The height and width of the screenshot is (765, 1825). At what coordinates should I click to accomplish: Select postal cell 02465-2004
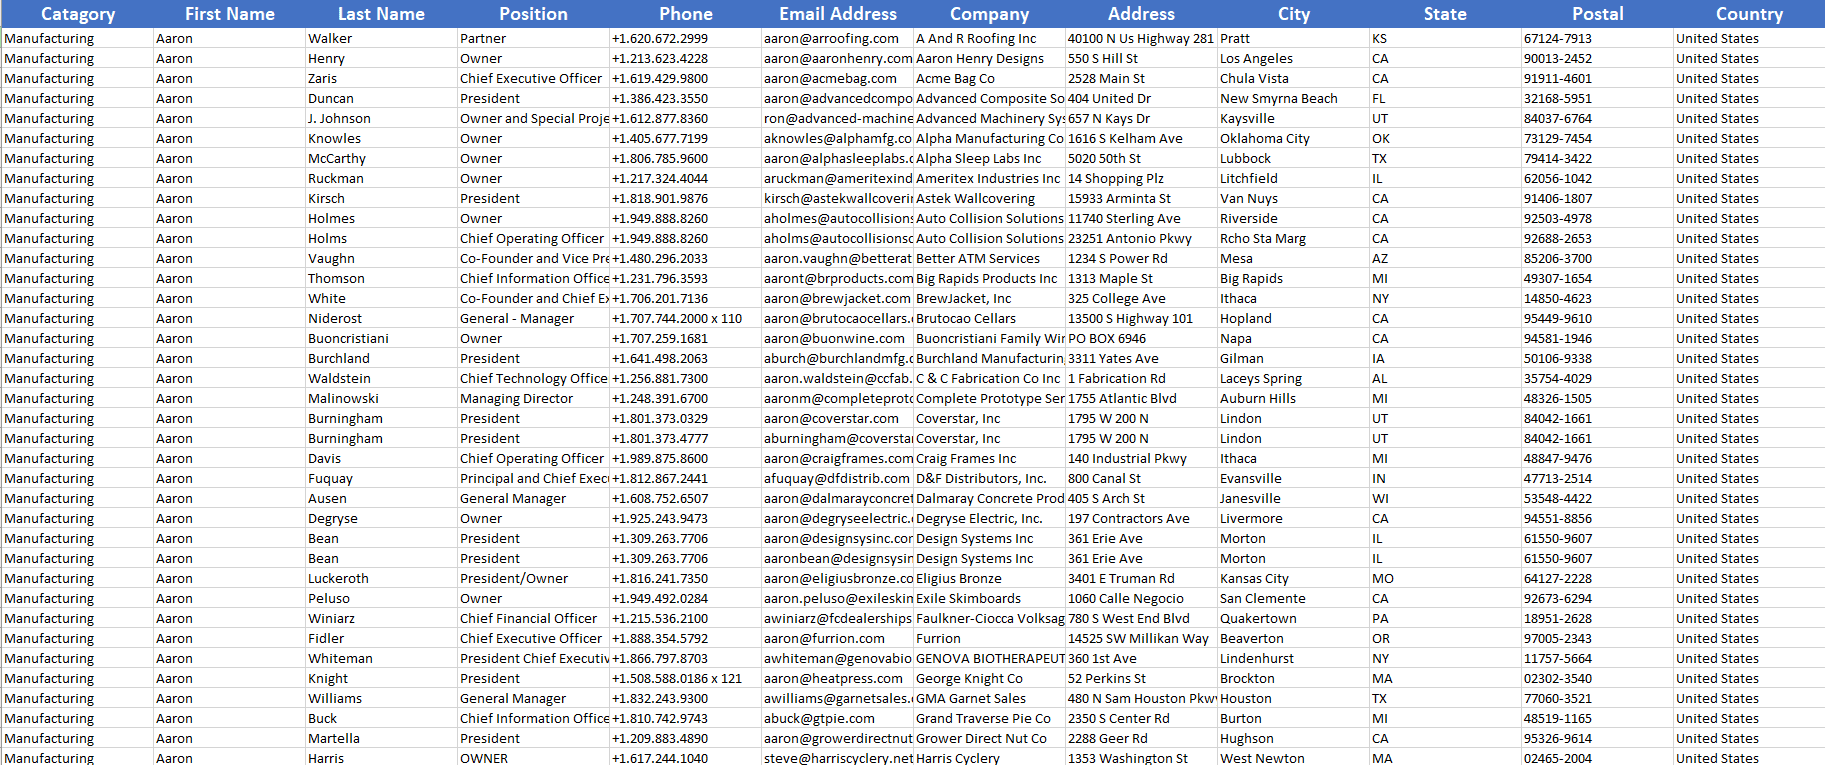pos(1597,757)
